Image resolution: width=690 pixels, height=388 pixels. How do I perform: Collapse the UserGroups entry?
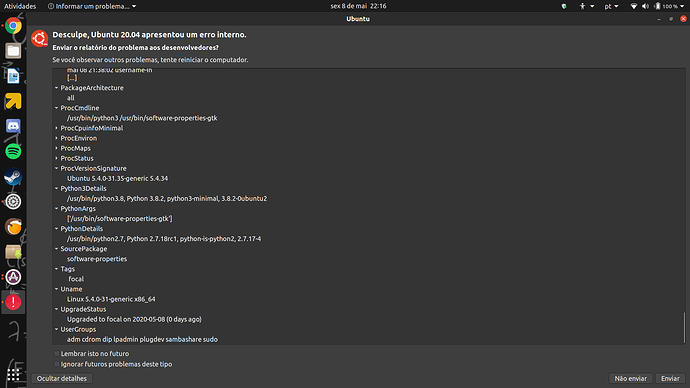[x=56, y=329]
